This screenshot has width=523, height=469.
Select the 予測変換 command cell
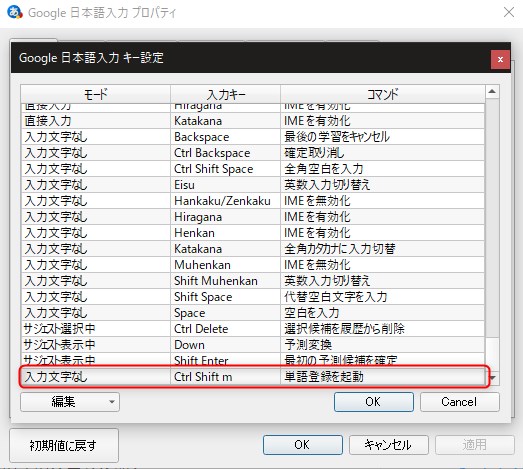(383, 345)
